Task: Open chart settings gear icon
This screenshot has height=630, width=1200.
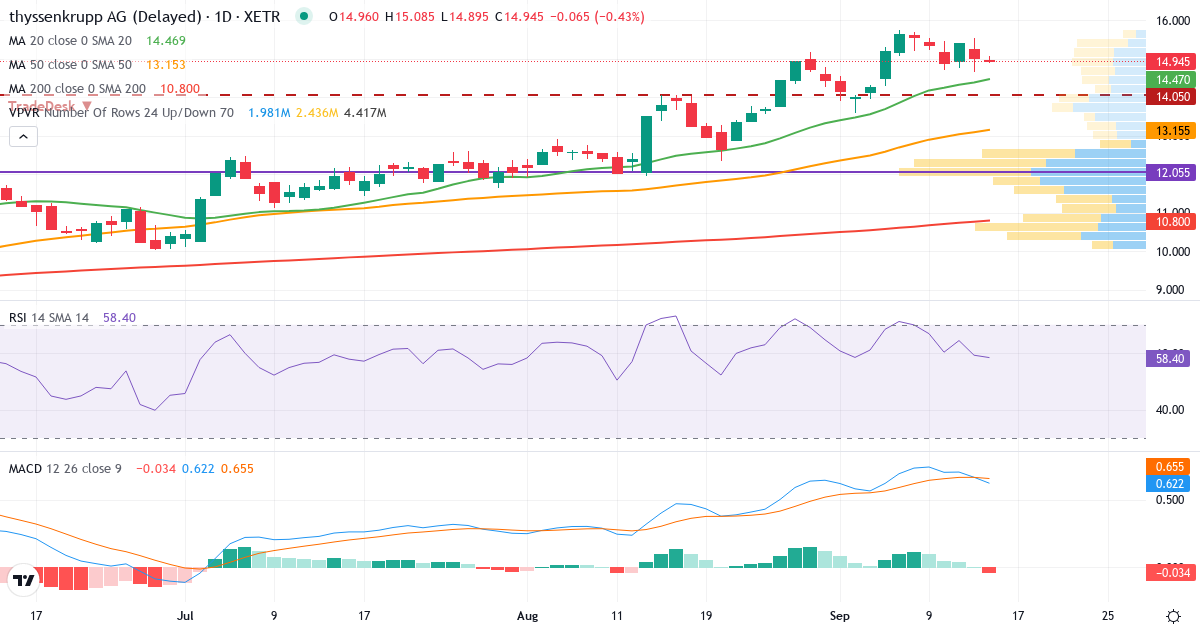Action: 1172,616
